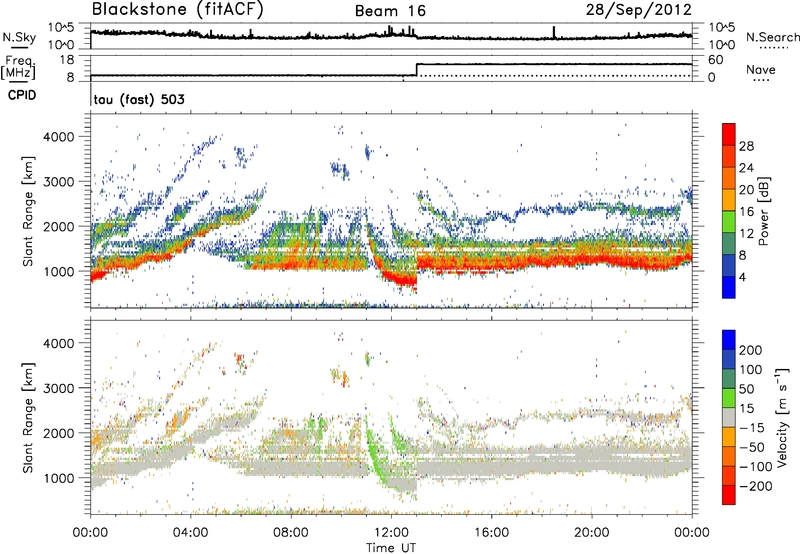This screenshot has width=800, height=554.
Task: Click the '04:00' time tick label
Action: [190, 533]
